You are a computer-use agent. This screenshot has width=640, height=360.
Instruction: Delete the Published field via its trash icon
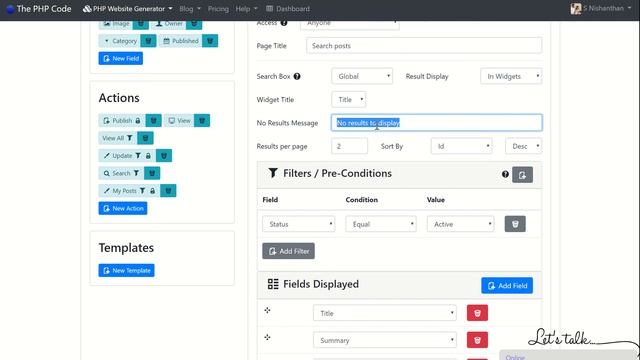click(210, 41)
